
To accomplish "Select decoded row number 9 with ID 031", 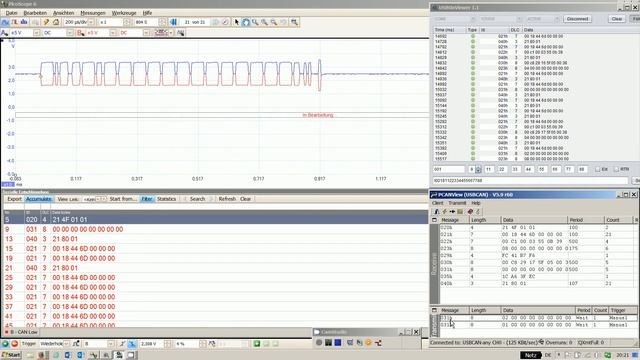I will [x=215, y=229].
